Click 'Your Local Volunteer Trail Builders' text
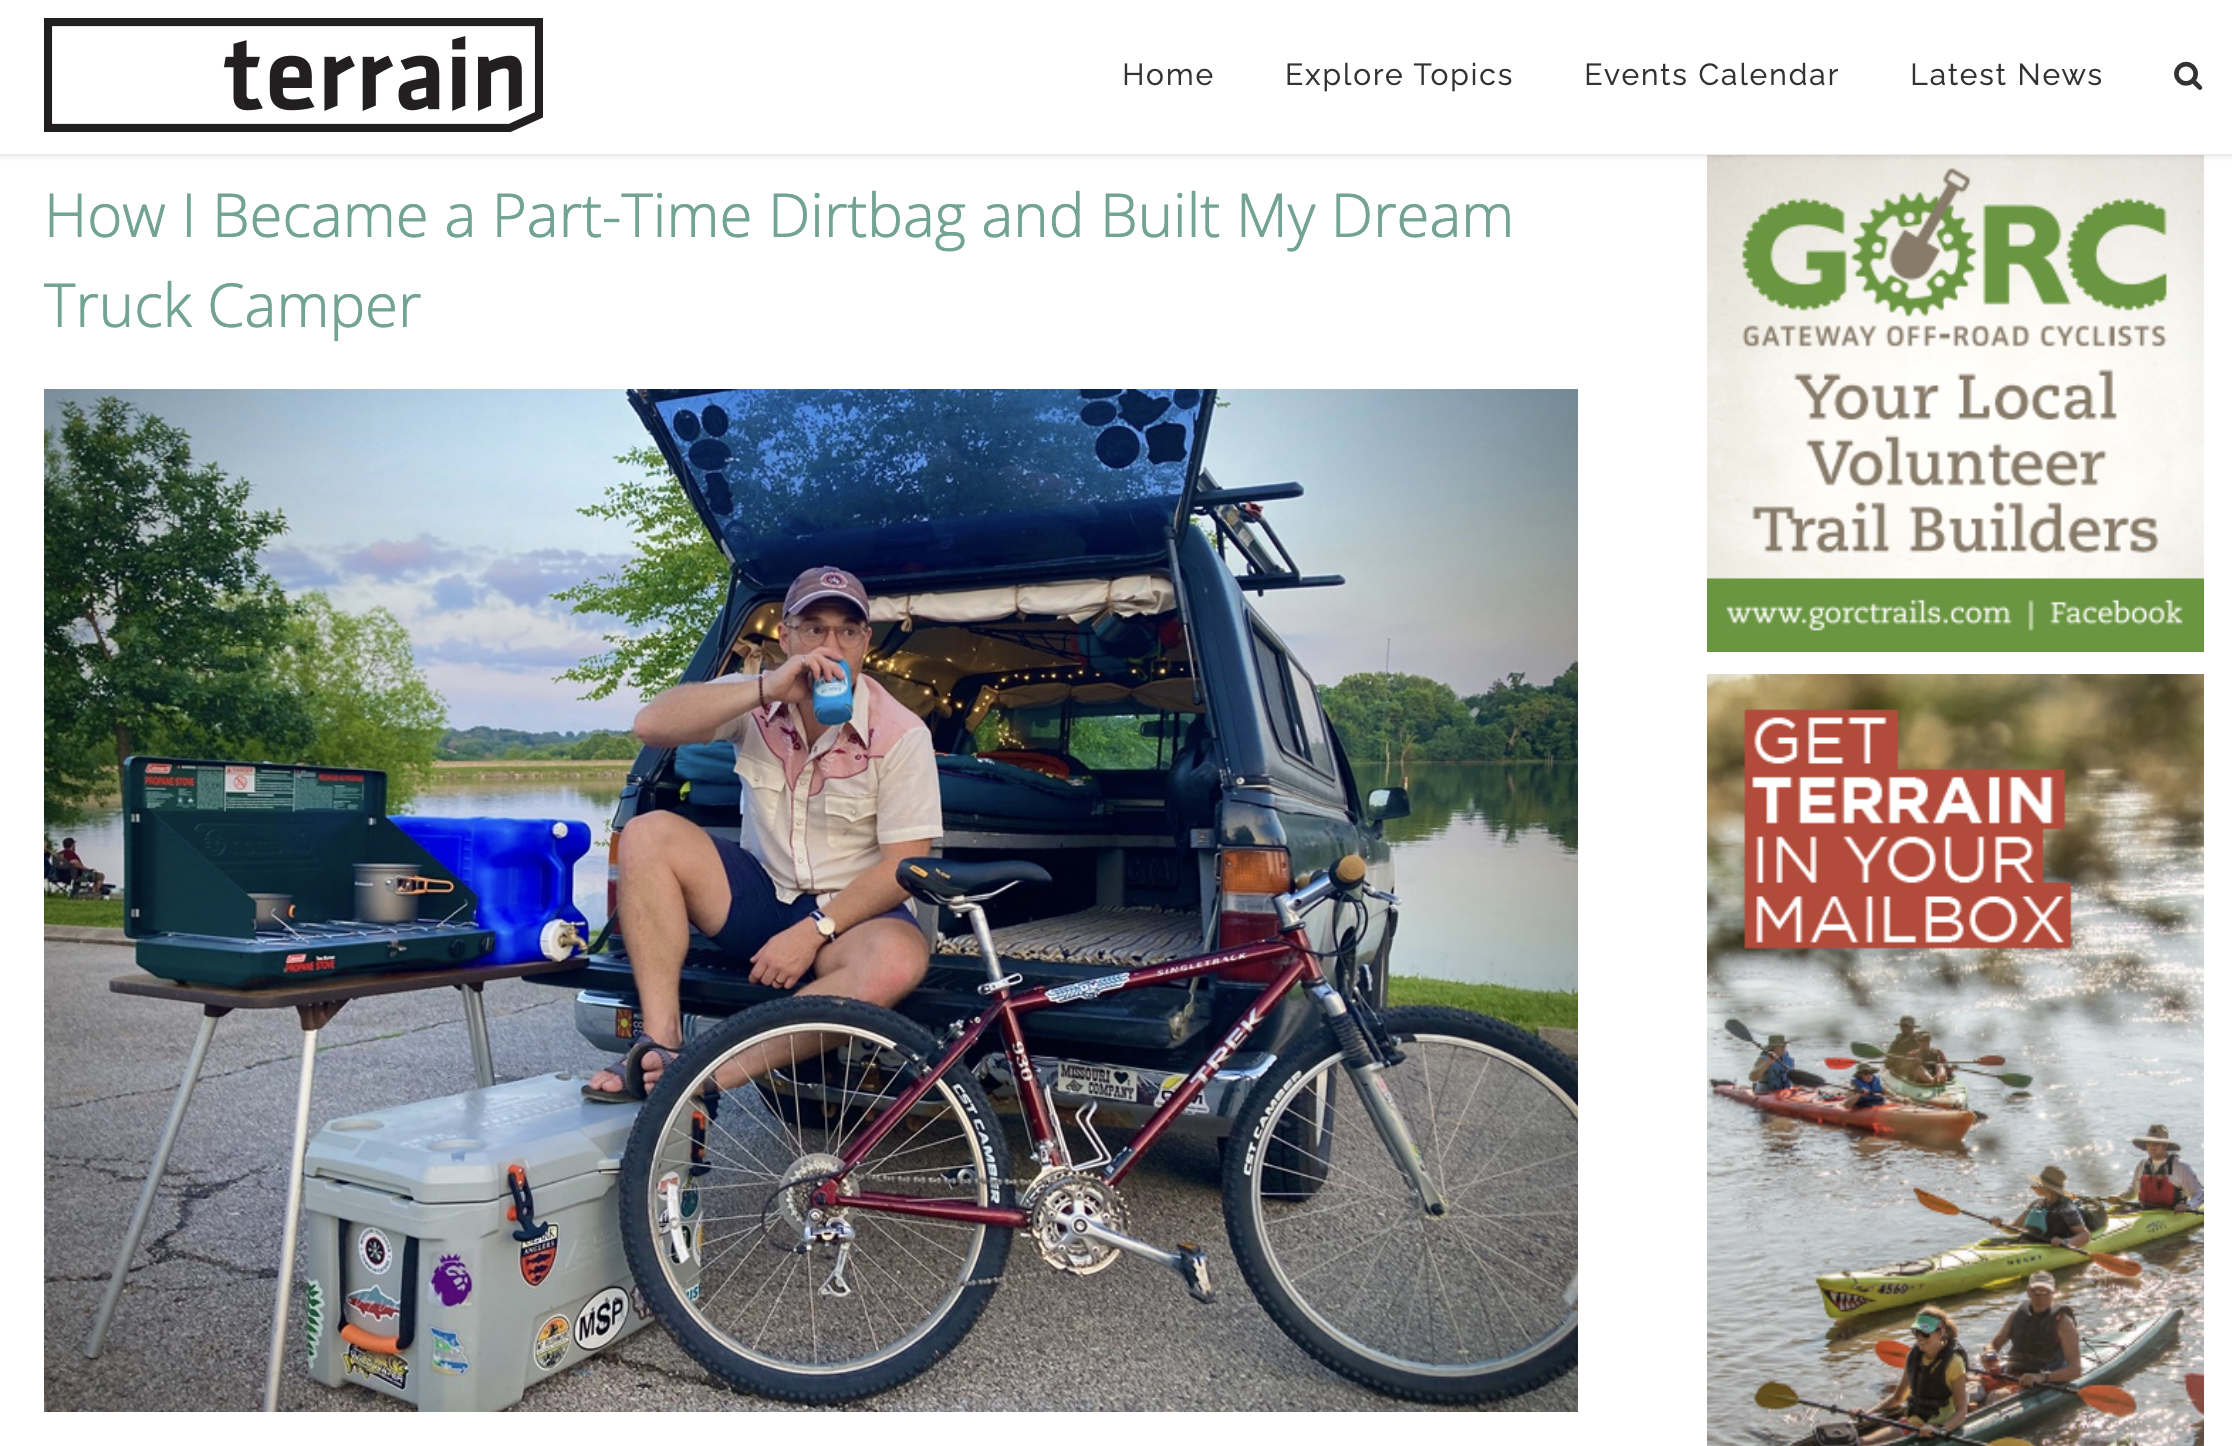Image resolution: width=2232 pixels, height=1446 pixels. (1956, 462)
